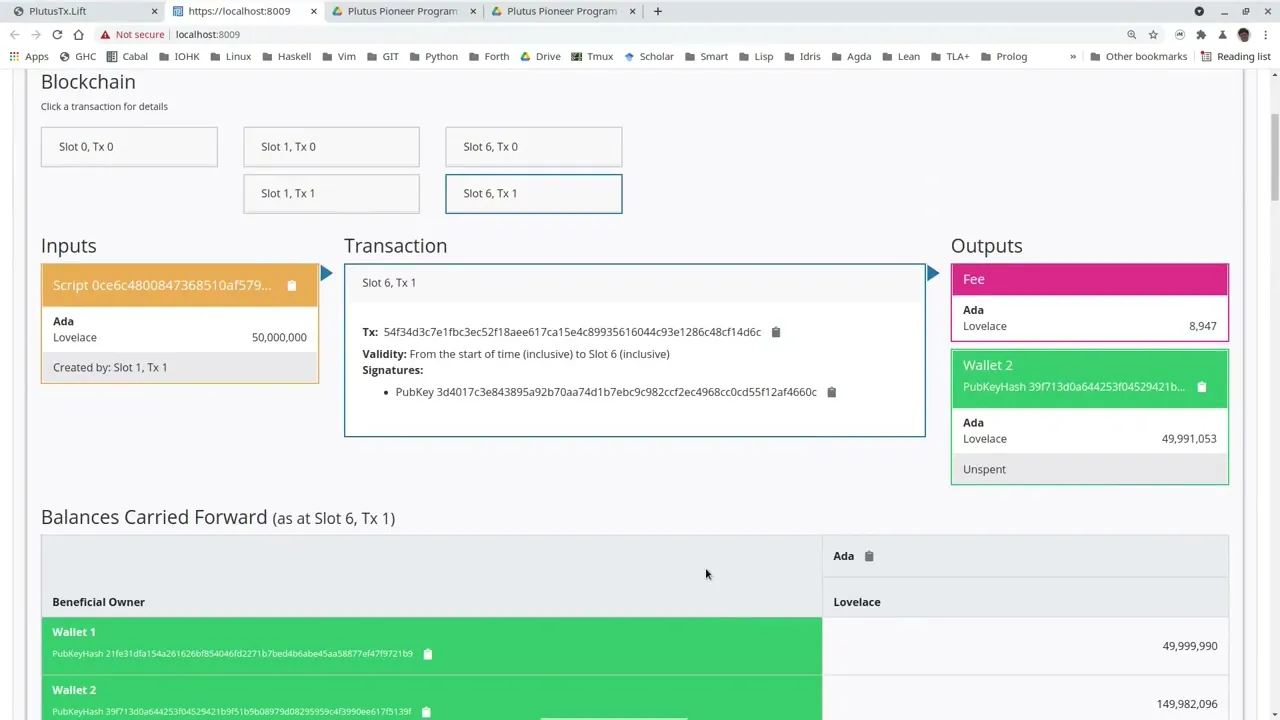Open Slot 1, Tx 1 transaction details
The height and width of the screenshot is (720, 1280).
click(331, 194)
